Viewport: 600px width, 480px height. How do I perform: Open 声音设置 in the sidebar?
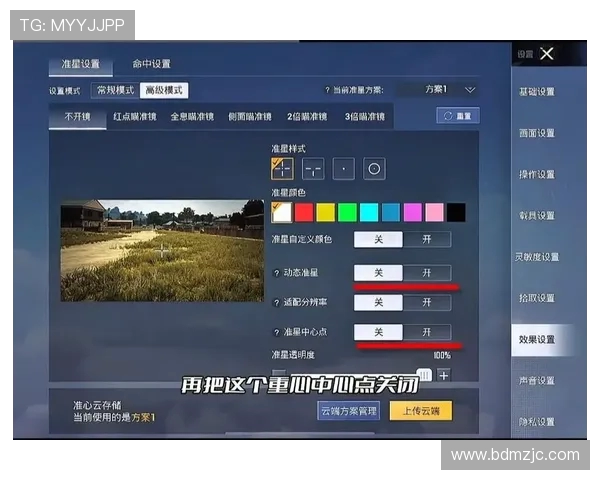[x=536, y=380]
